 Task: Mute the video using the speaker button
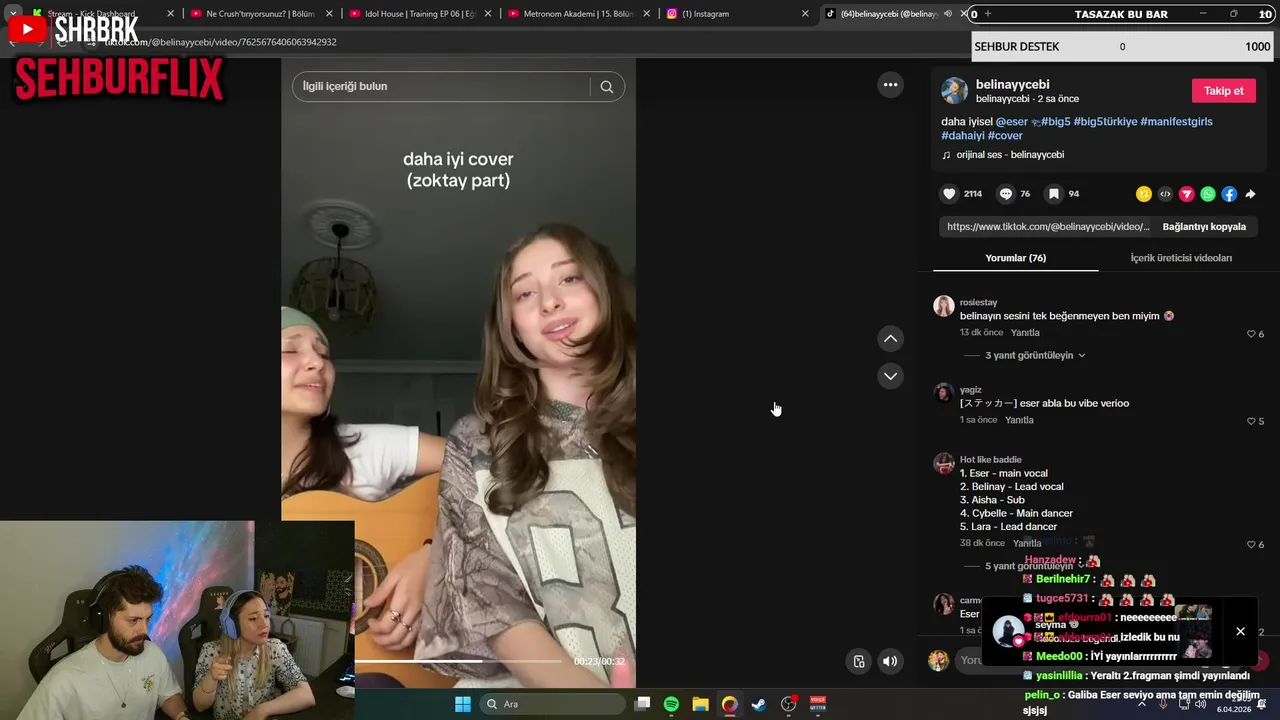point(889,661)
